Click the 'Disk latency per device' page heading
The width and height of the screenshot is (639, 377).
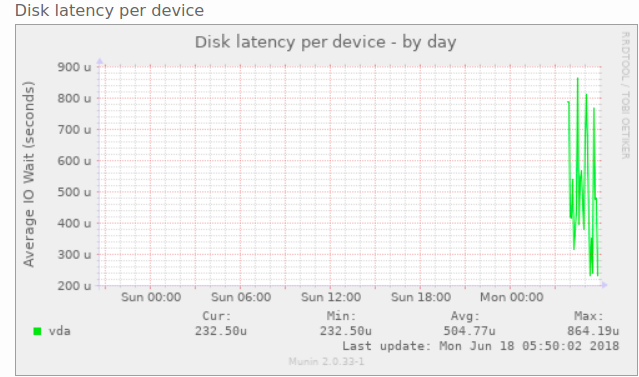109,11
